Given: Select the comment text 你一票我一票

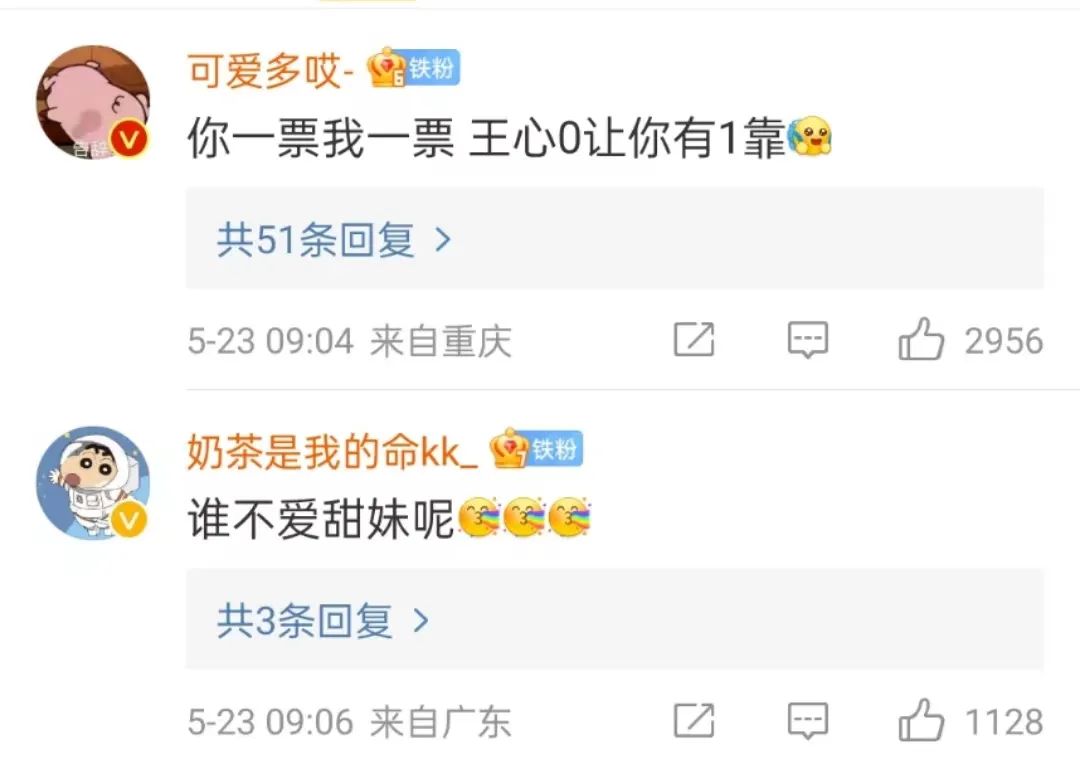Looking at the screenshot, I should 321,138.
